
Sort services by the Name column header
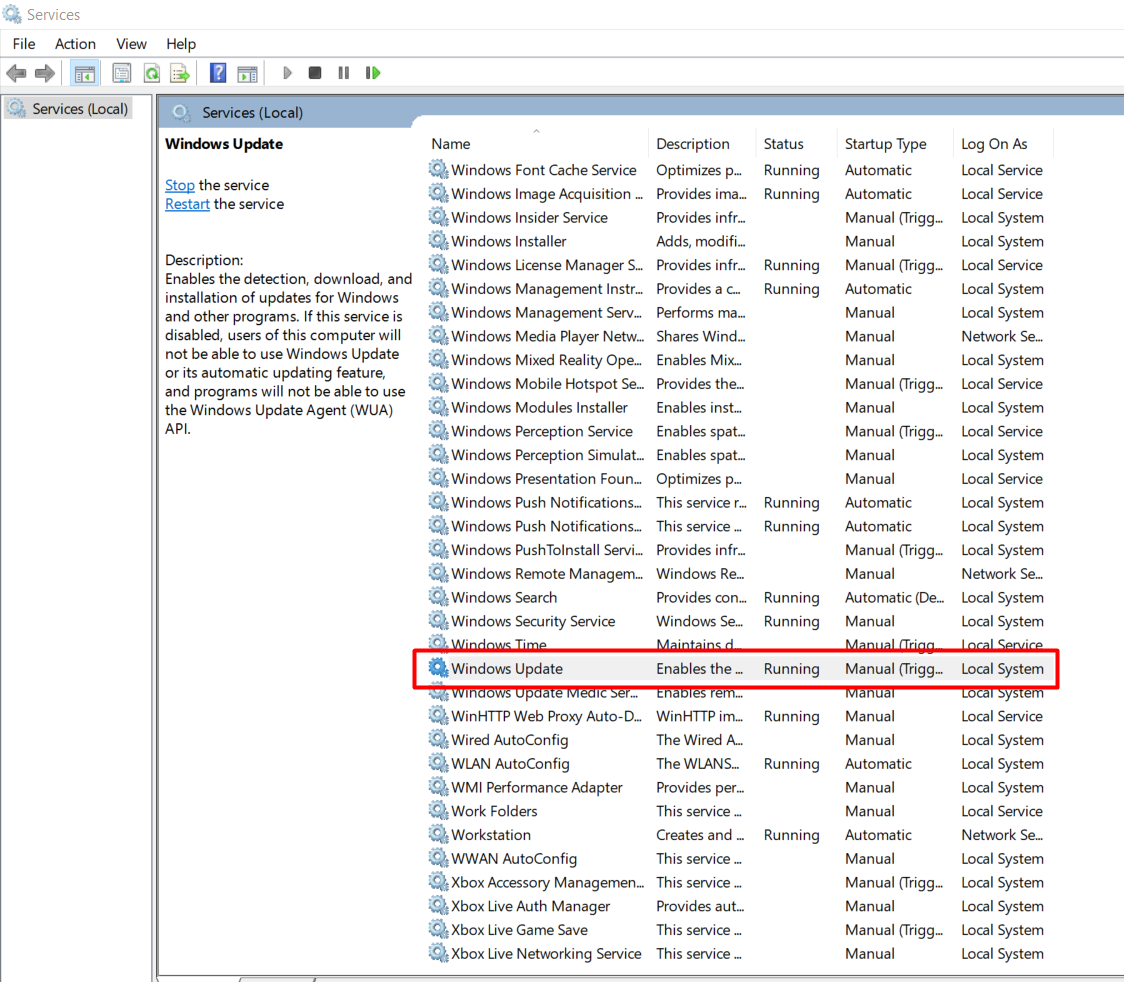point(538,144)
